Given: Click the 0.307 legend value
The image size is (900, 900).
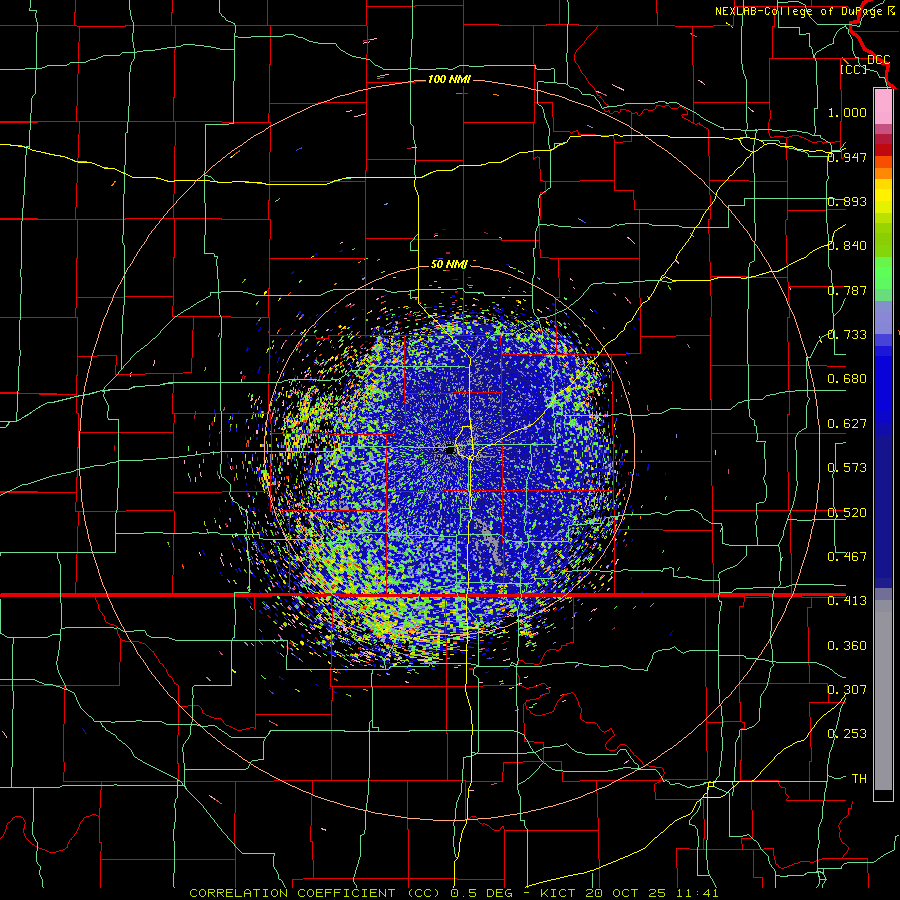Looking at the screenshot, I should [x=847, y=690].
